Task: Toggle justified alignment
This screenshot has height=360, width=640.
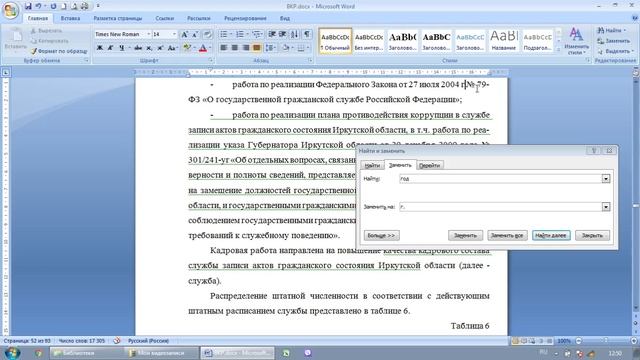Action: tap(256, 48)
